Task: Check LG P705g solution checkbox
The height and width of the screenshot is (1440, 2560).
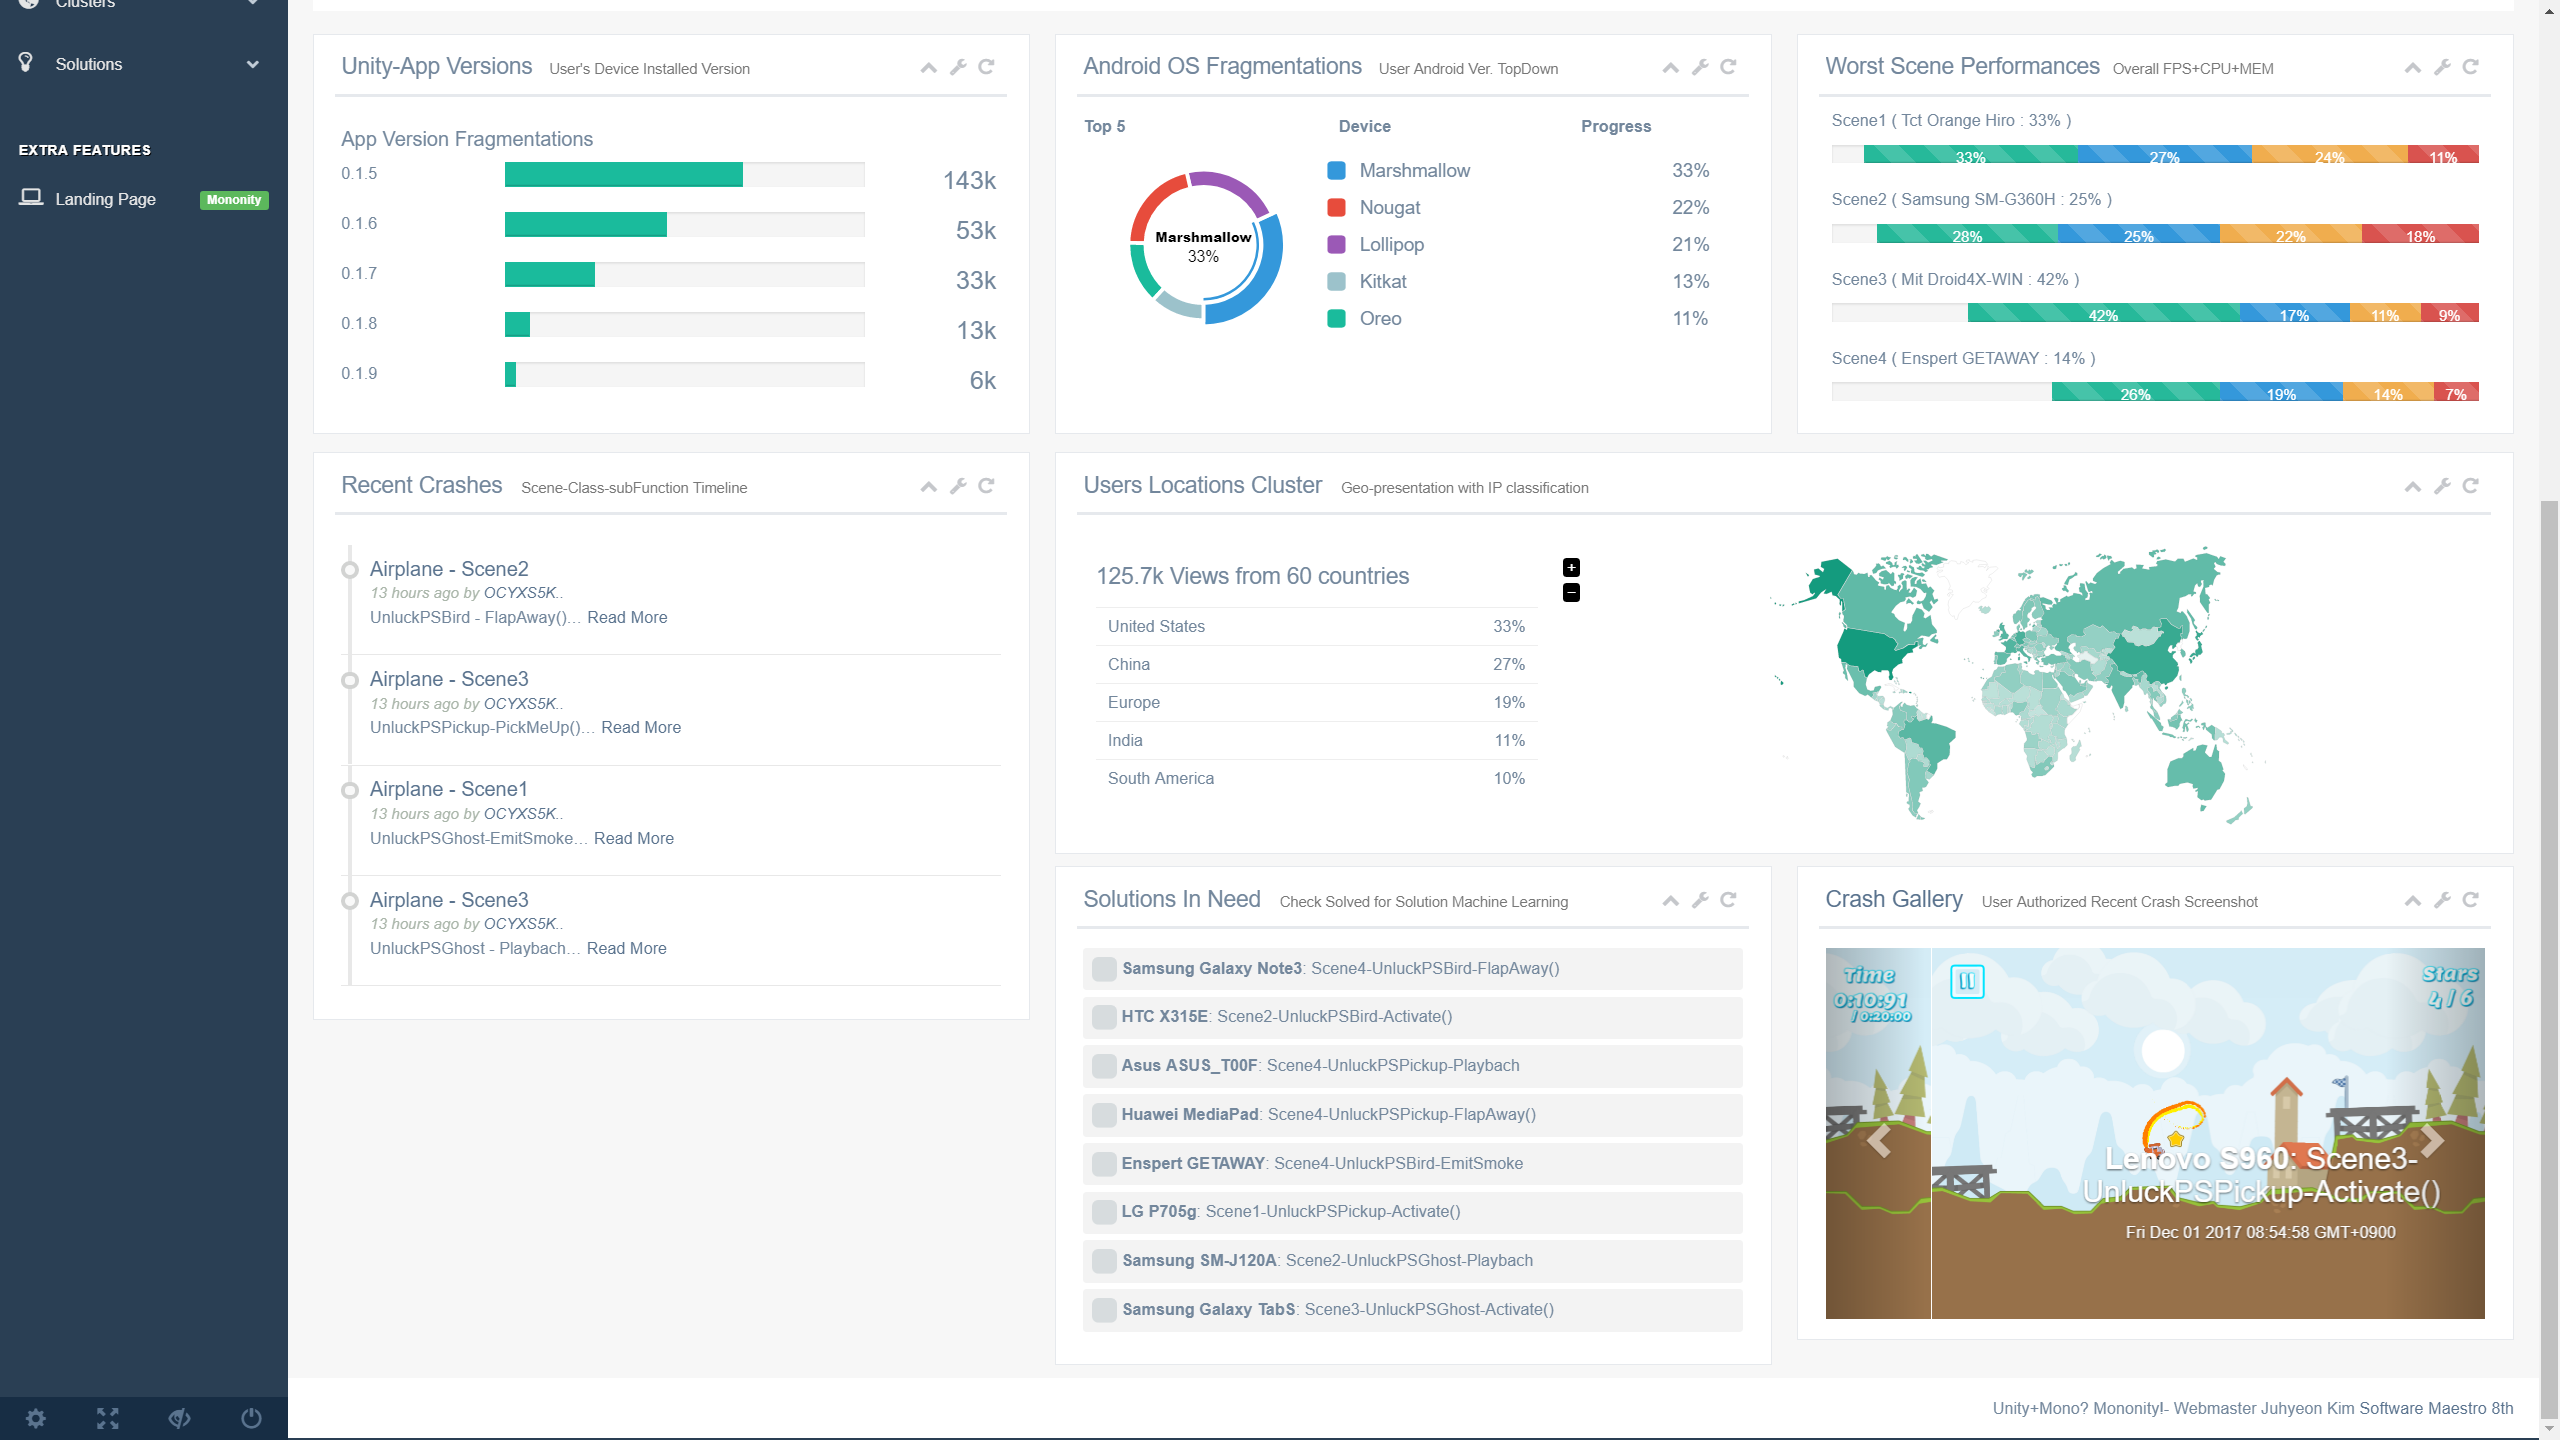Action: tap(1104, 1212)
